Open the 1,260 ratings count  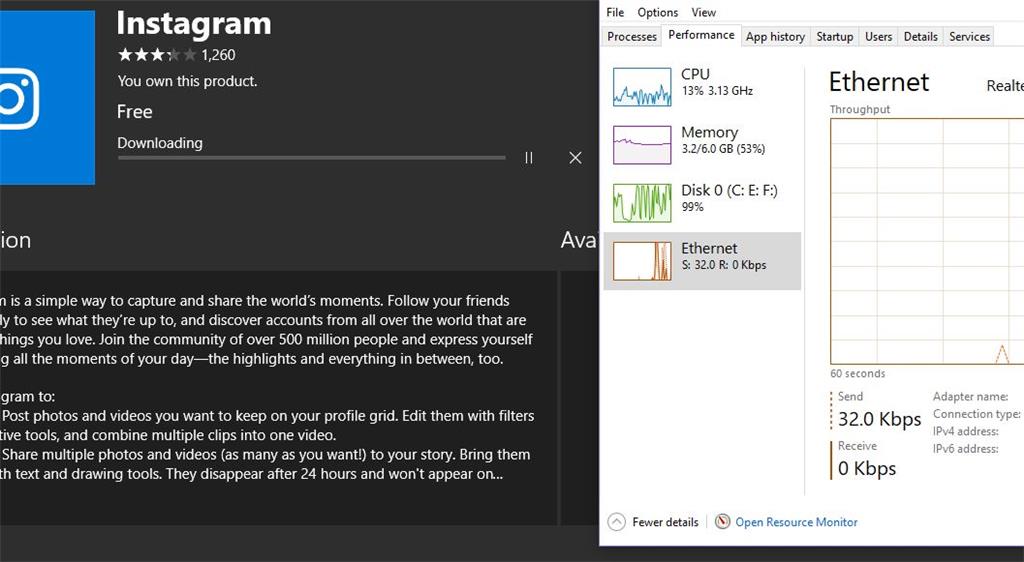click(x=218, y=55)
